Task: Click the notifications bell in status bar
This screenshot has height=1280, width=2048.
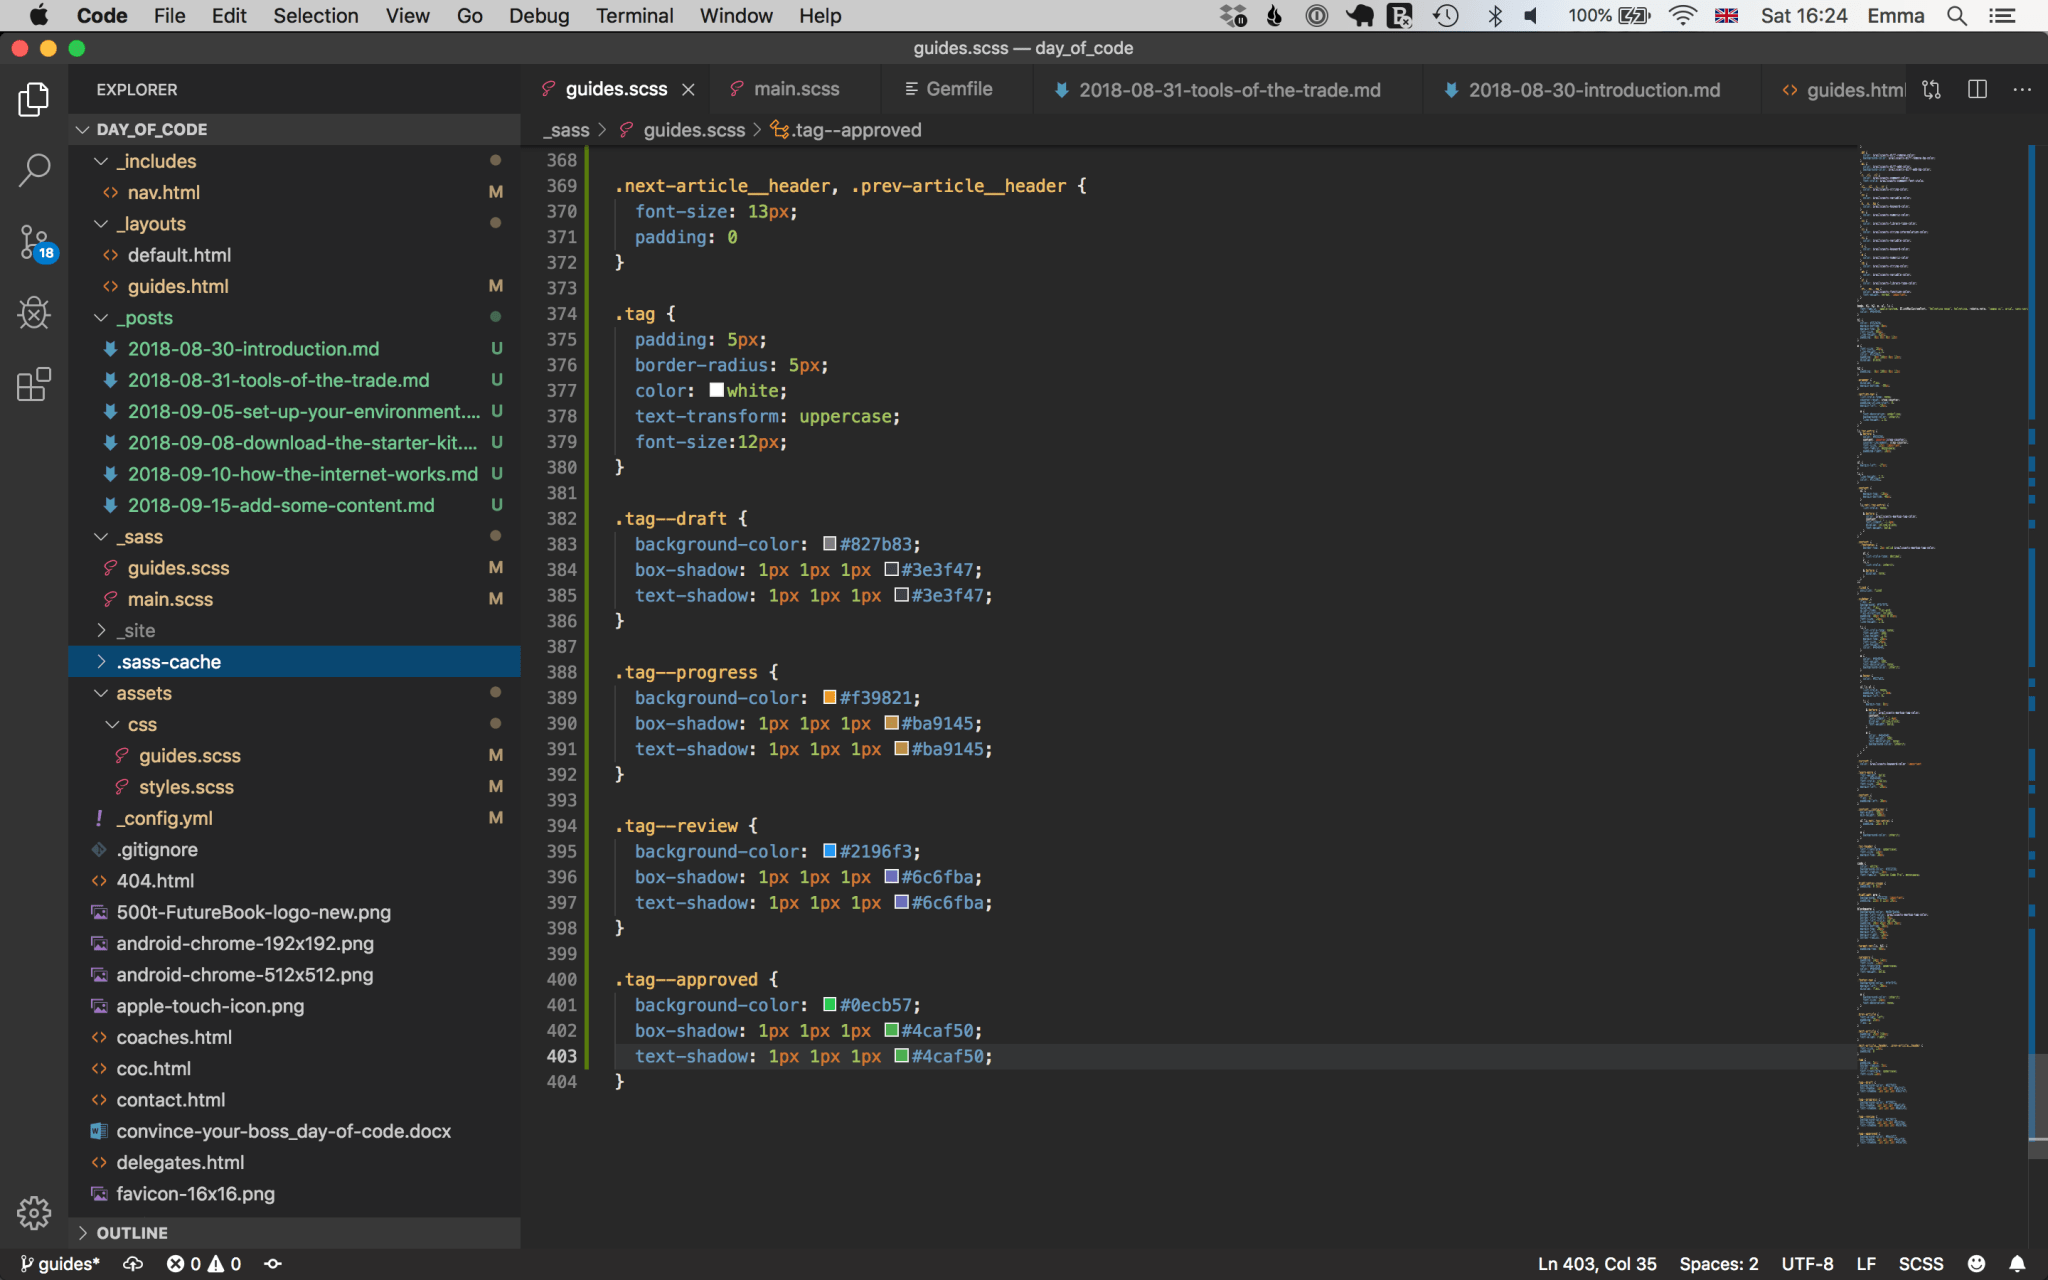Action: tap(2017, 1263)
